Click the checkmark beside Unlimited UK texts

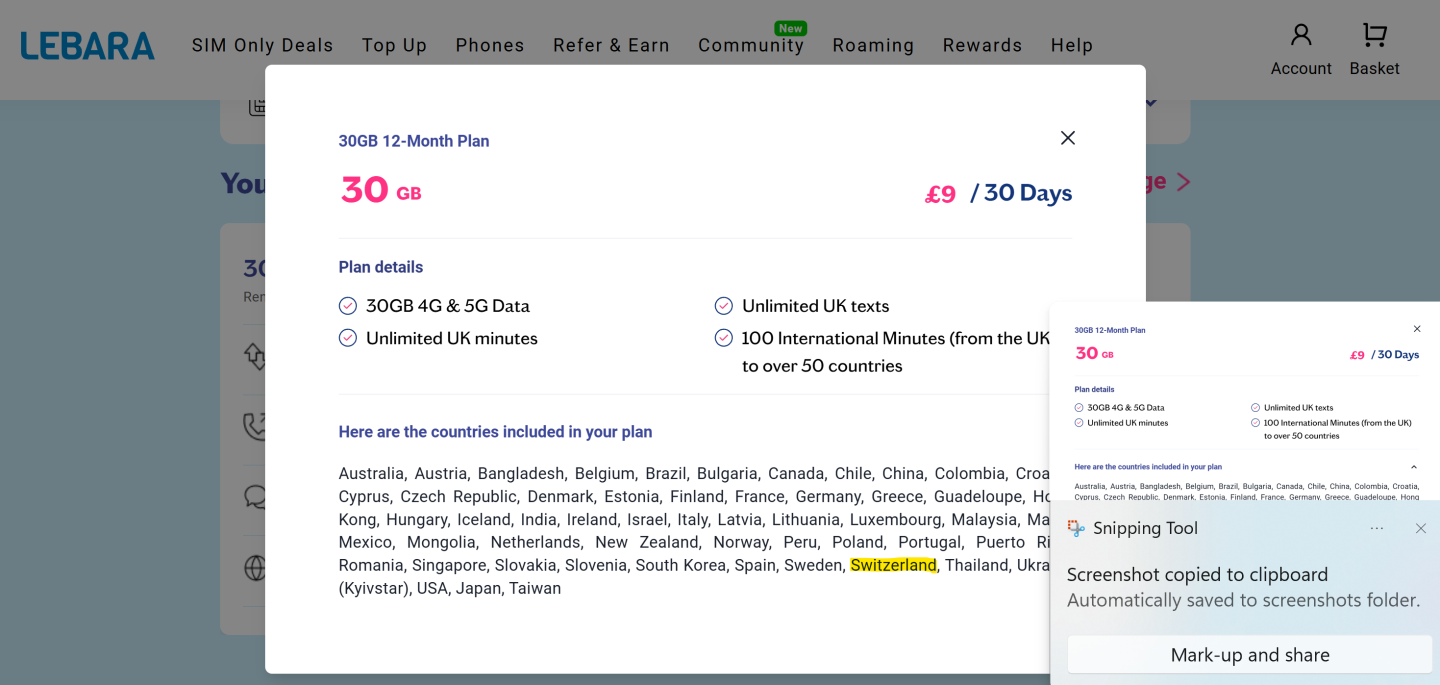[x=724, y=306]
